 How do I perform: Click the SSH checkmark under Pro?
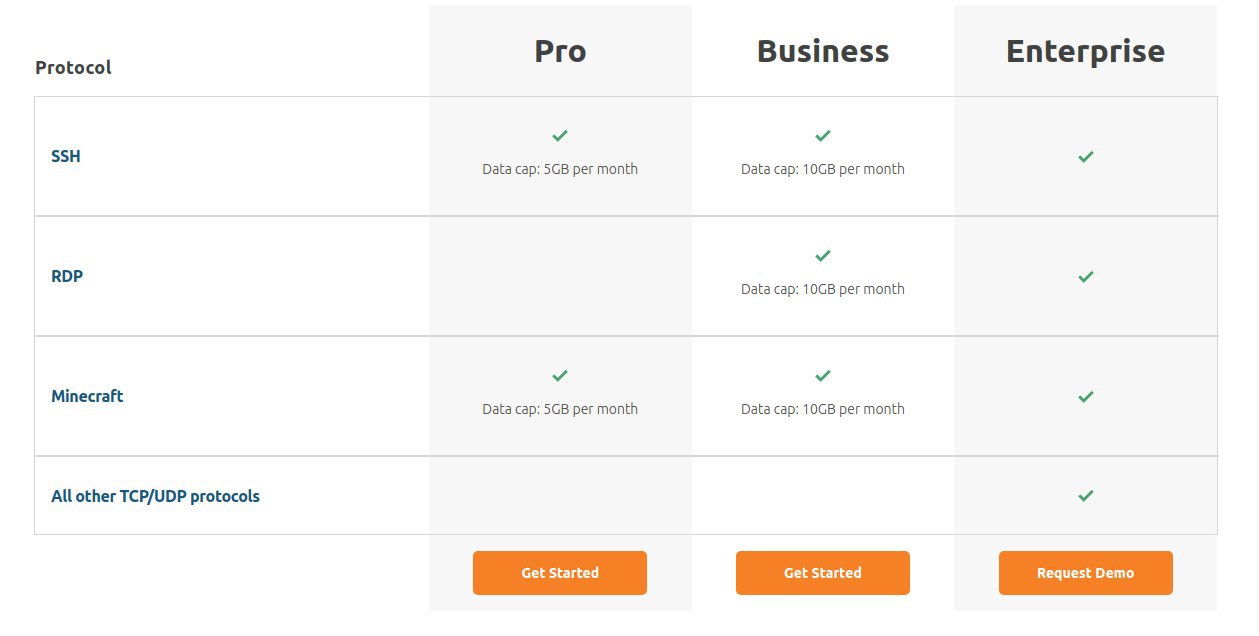click(x=560, y=136)
